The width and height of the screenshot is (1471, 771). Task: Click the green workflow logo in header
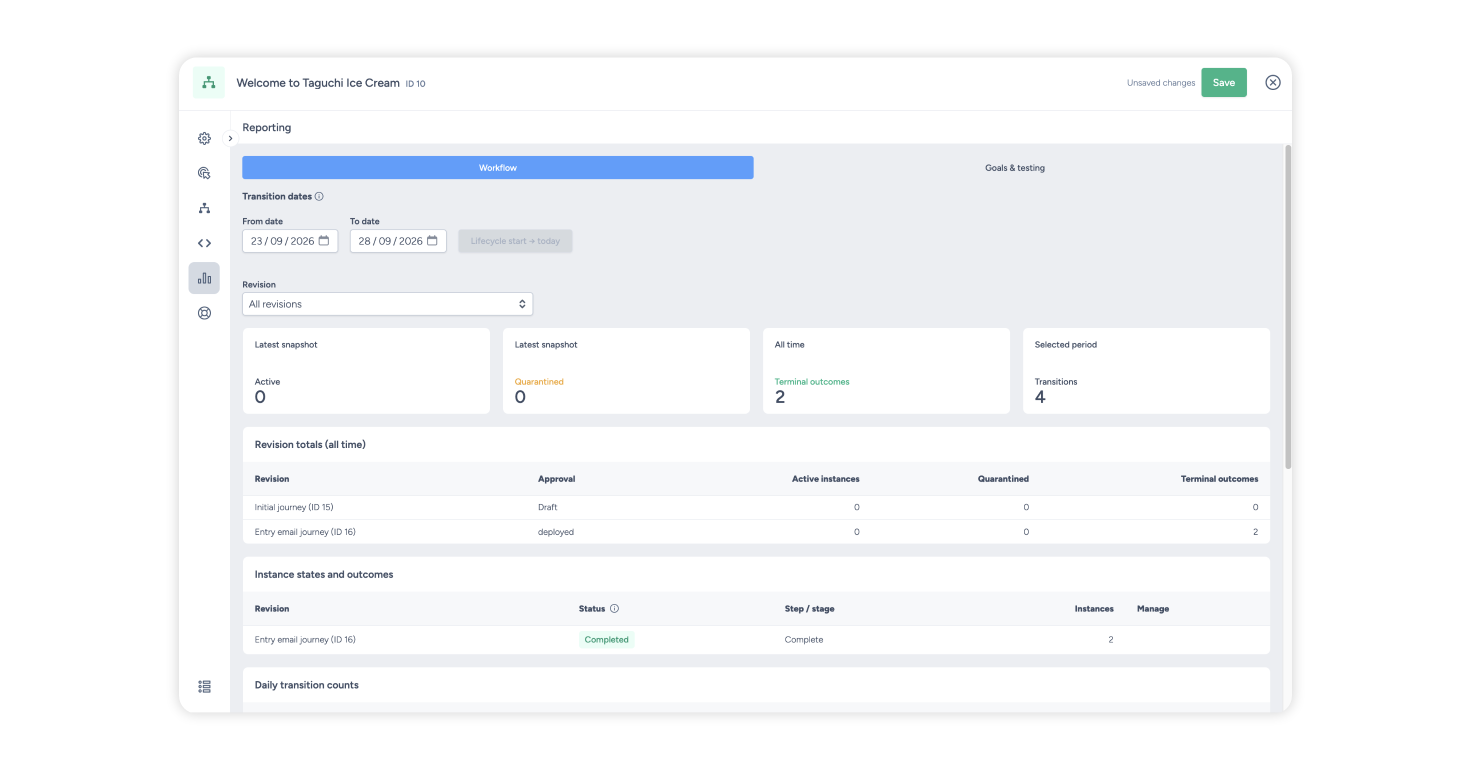coord(209,83)
